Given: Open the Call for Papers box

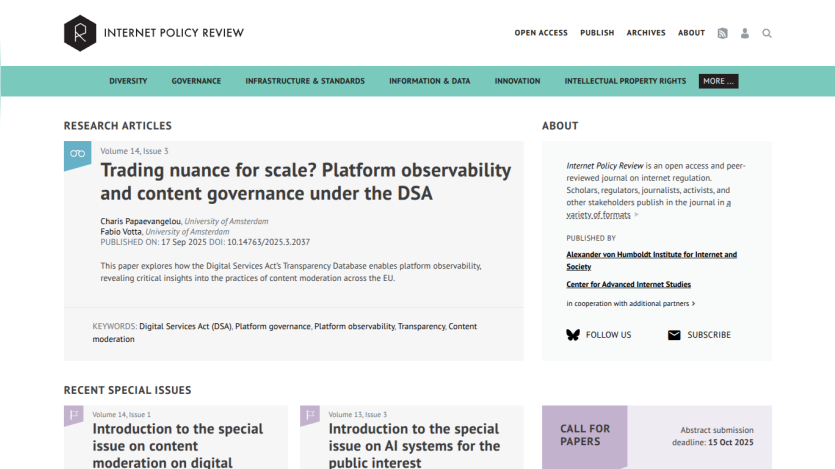Looking at the screenshot, I should pos(657,437).
